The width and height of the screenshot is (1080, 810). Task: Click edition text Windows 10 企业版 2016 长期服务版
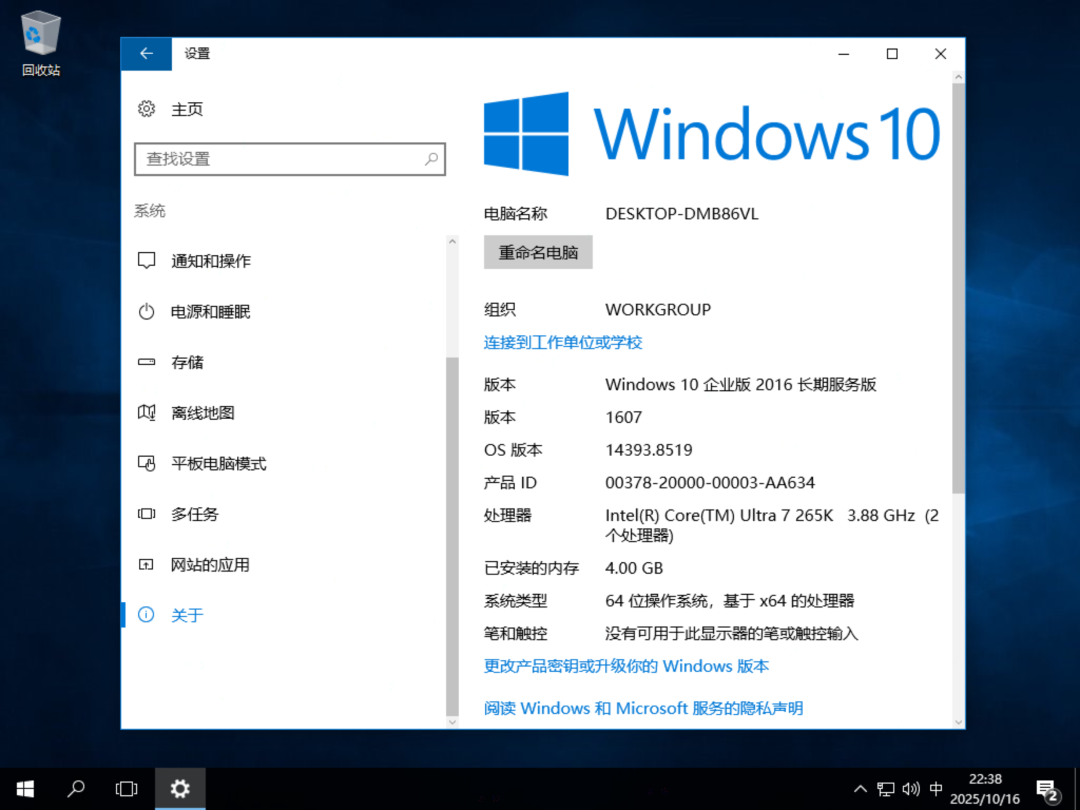pyautogui.click(x=740, y=384)
